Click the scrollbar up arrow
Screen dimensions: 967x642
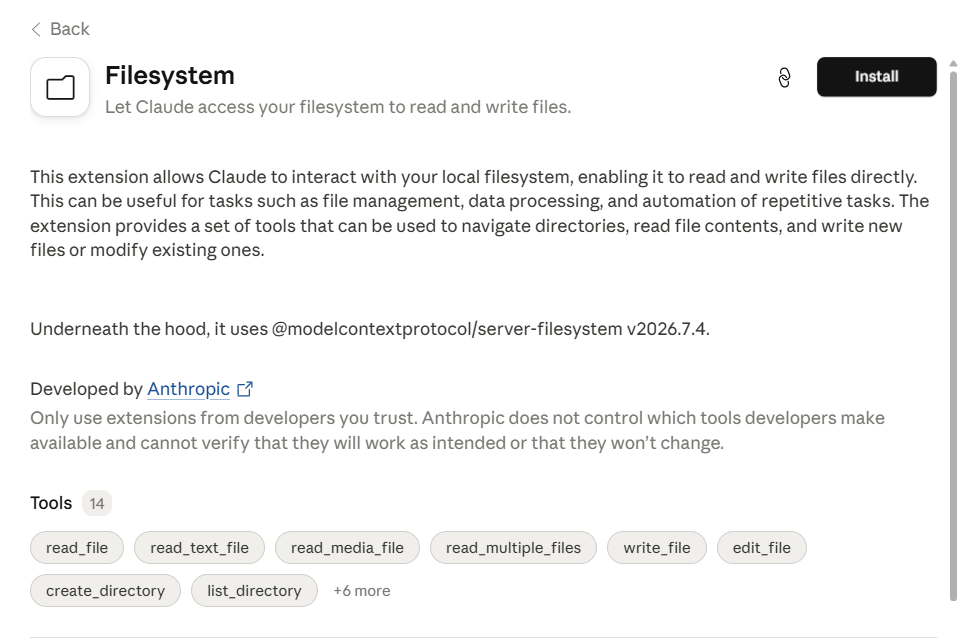[x=953, y=64]
